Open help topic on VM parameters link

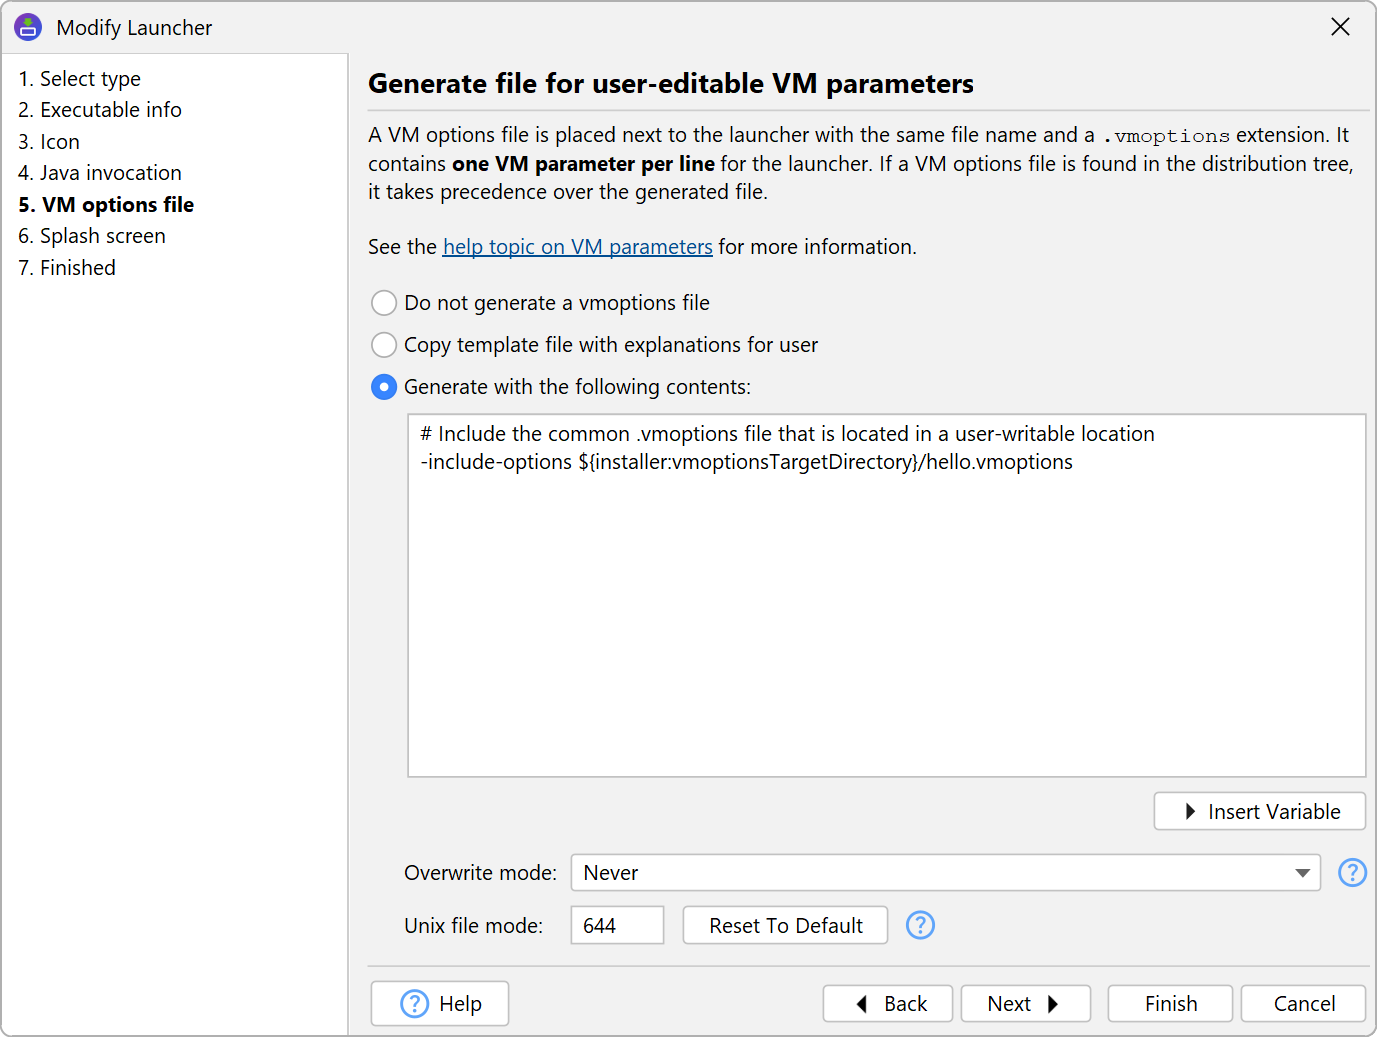coord(577,247)
